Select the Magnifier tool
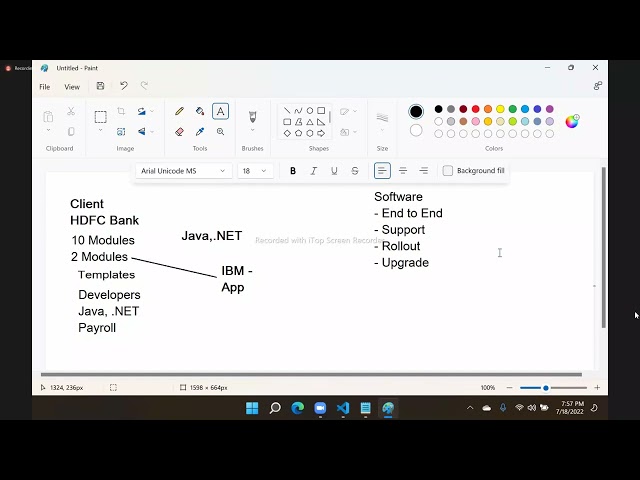Screen dimensions: 640x480 (220, 132)
